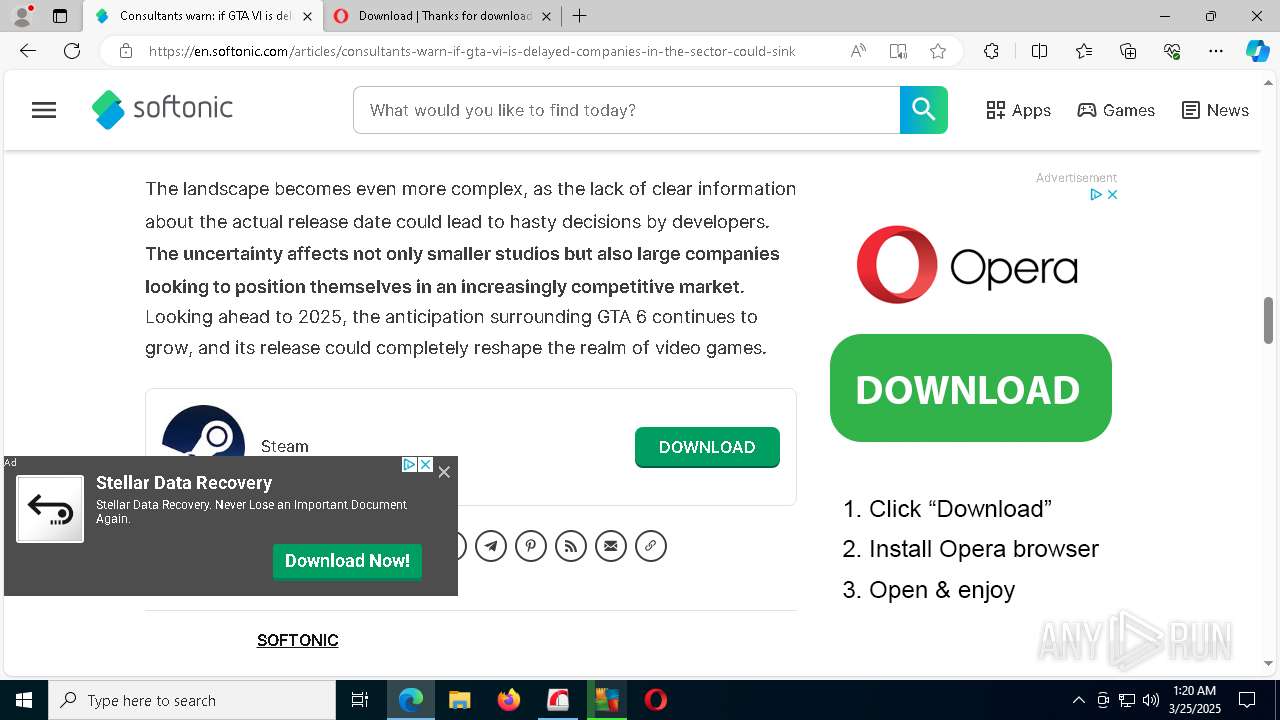The width and height of the screenshot is (1280, 720).
Task: Click the green Opera DOWNLOAD button
Action: [x=971, y=388]
